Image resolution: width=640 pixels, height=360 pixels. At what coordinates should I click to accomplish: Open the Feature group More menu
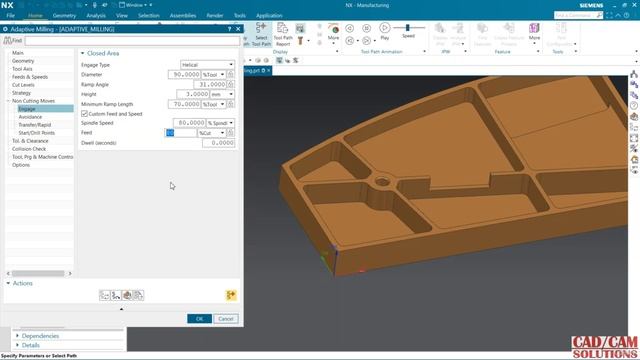pos(534,32)
